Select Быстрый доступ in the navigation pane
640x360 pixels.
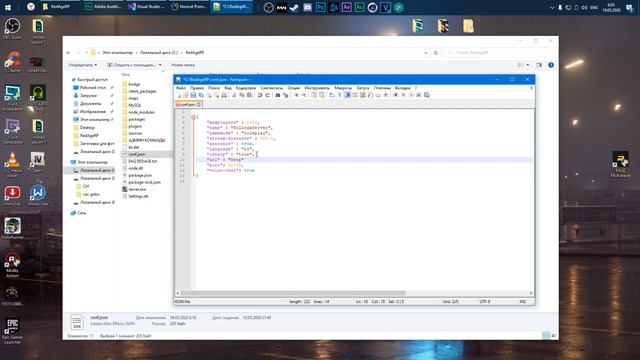(93, 80)
